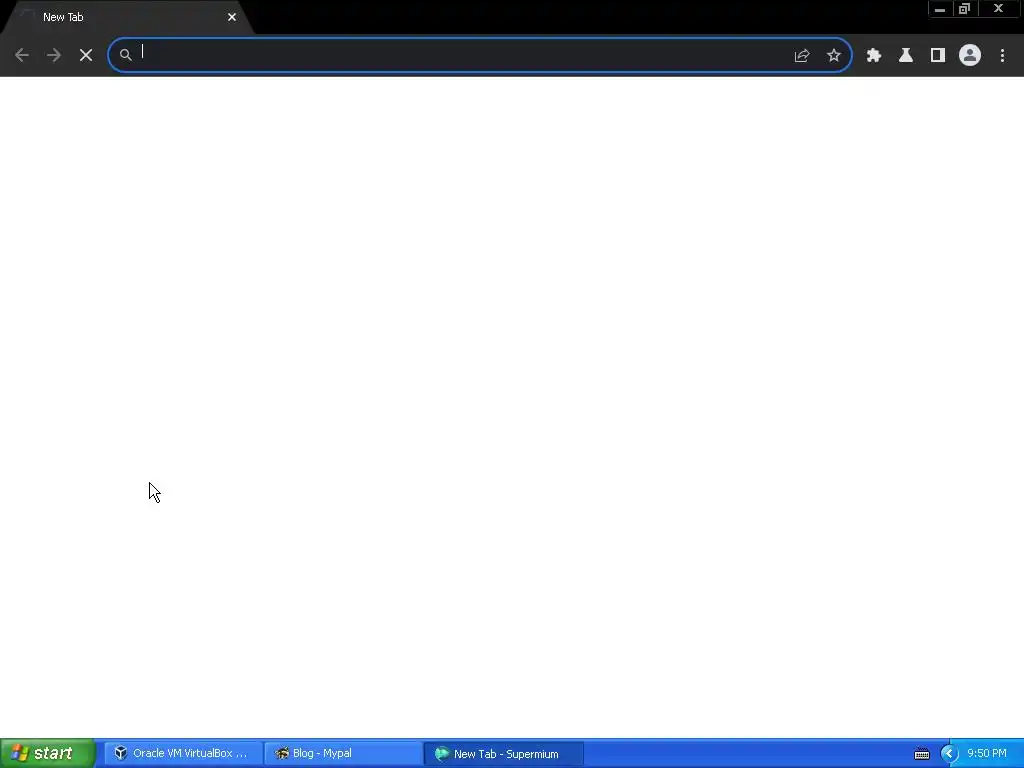Viewport: 1024px width, 768px height.
Task: Click New Tab - Supermium taskbar button
Action: (504, 754)
